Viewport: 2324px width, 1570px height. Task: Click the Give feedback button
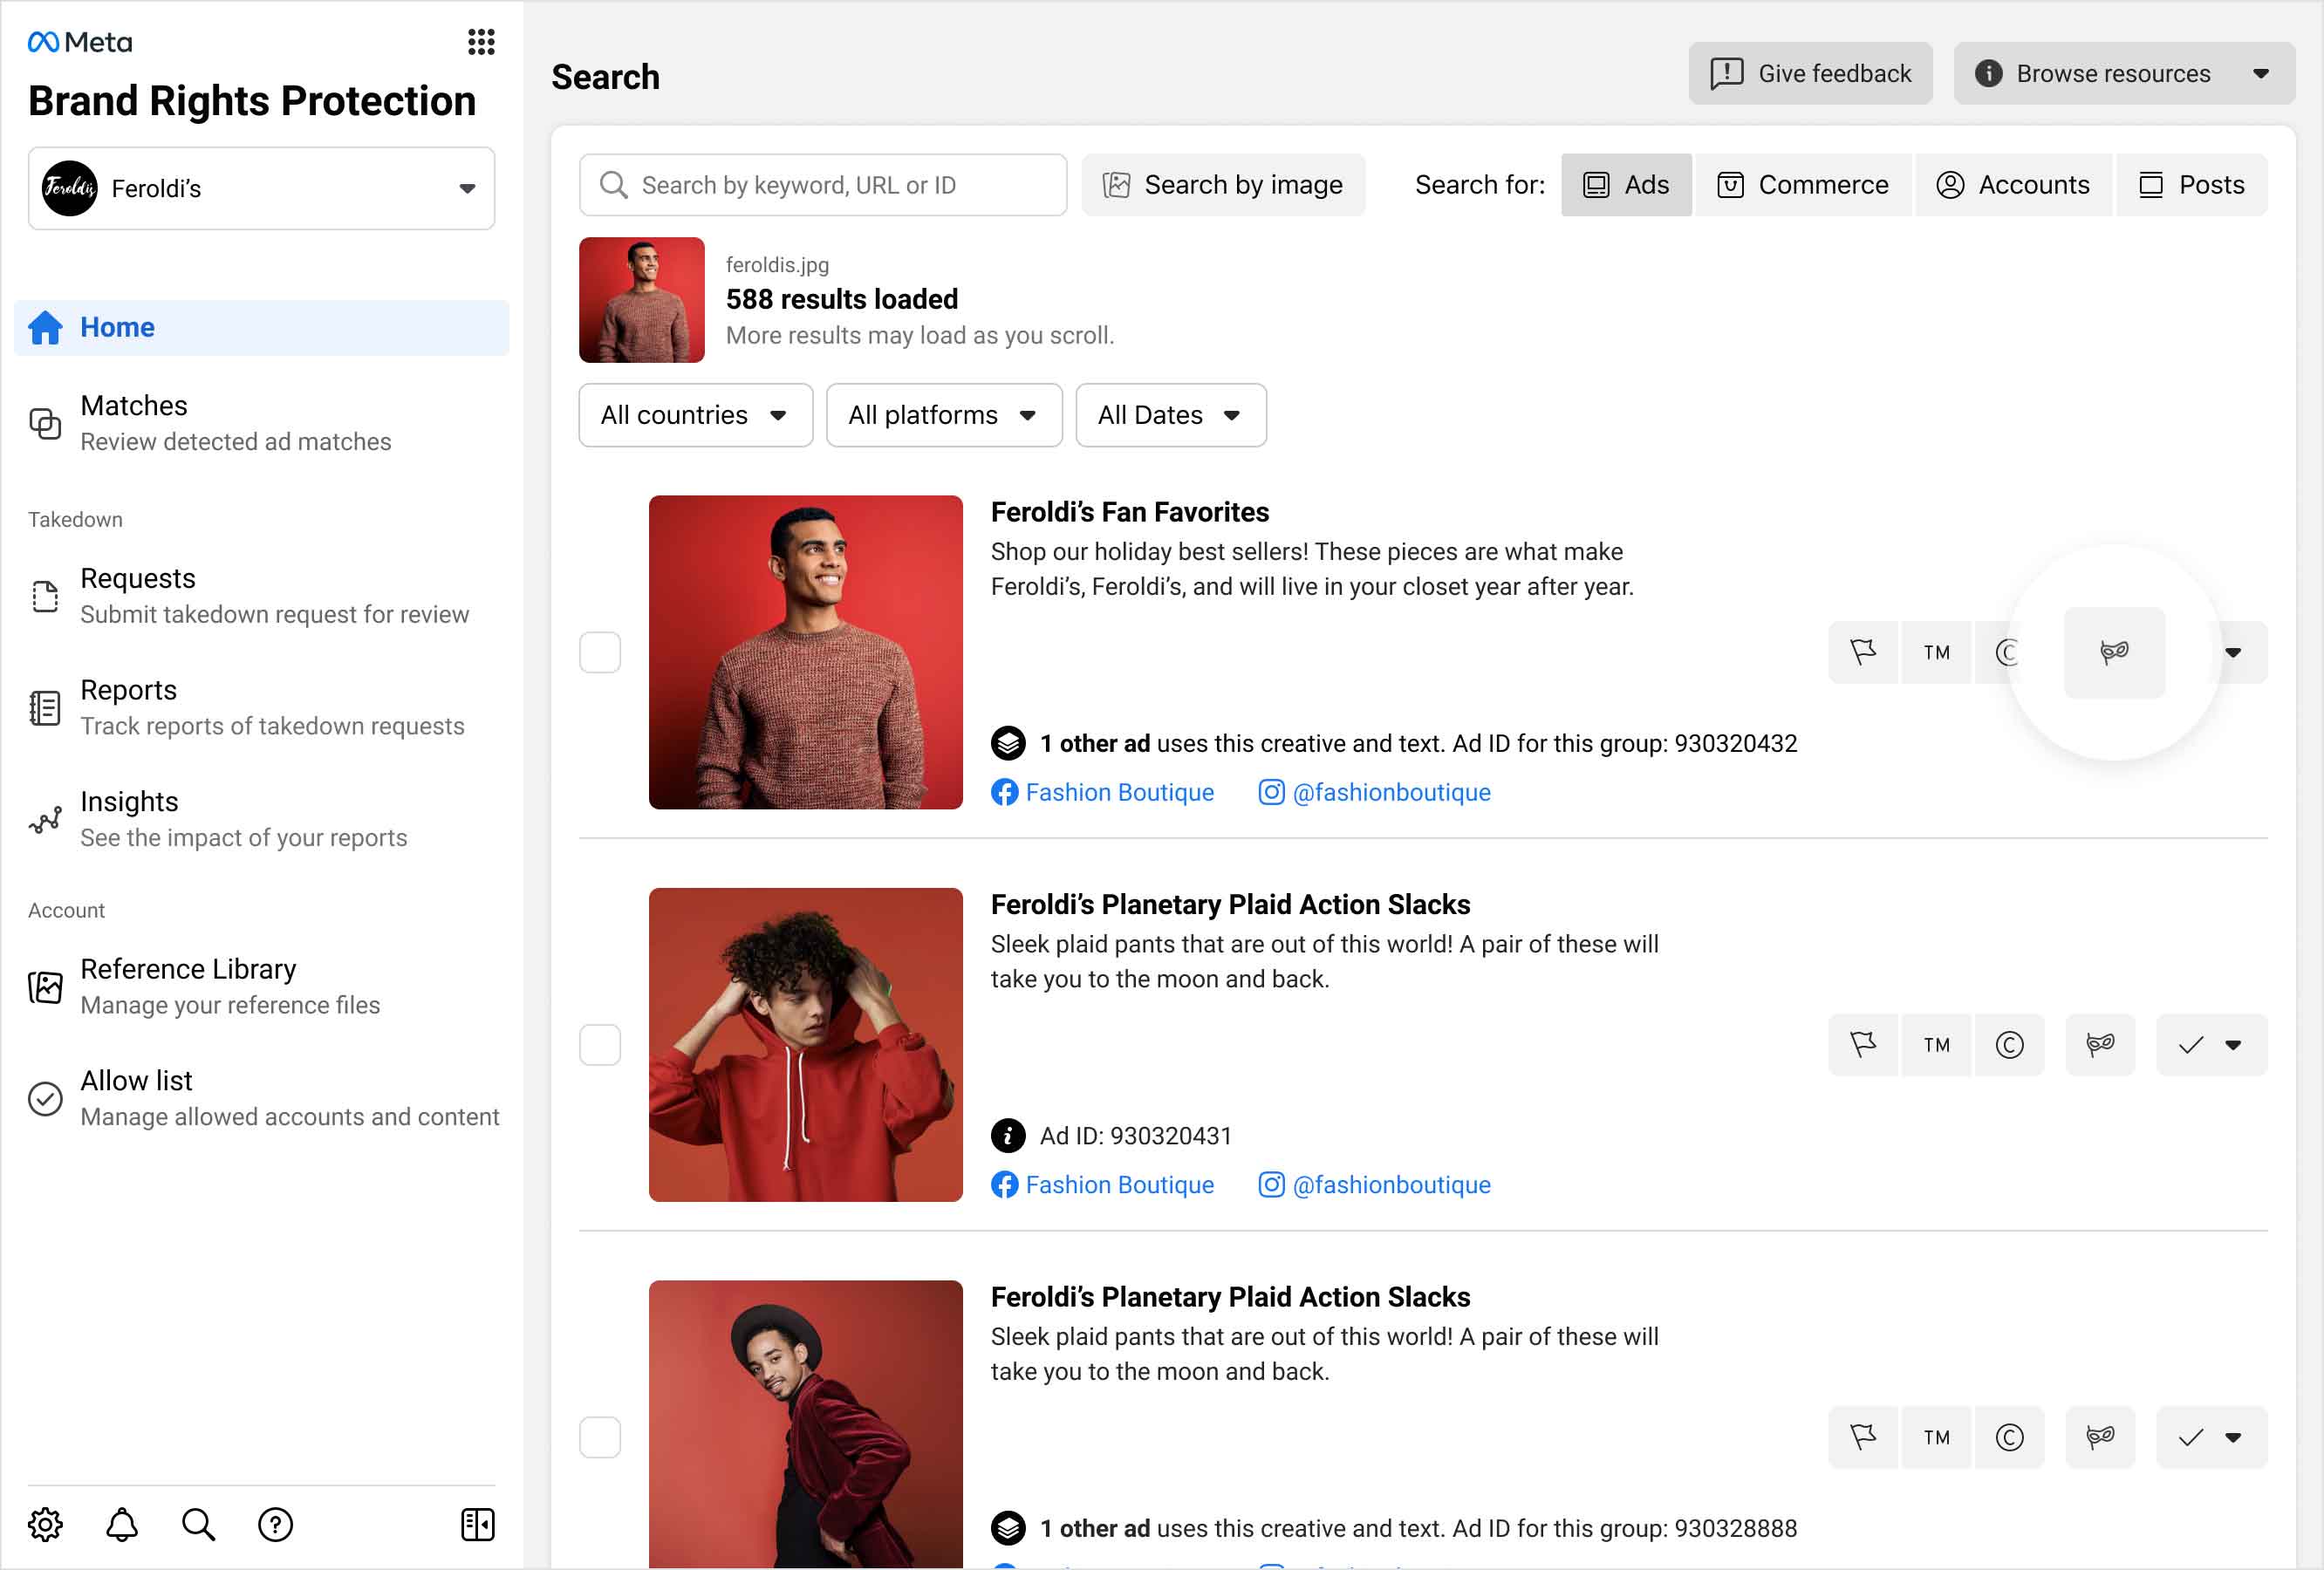(1810, 73)
